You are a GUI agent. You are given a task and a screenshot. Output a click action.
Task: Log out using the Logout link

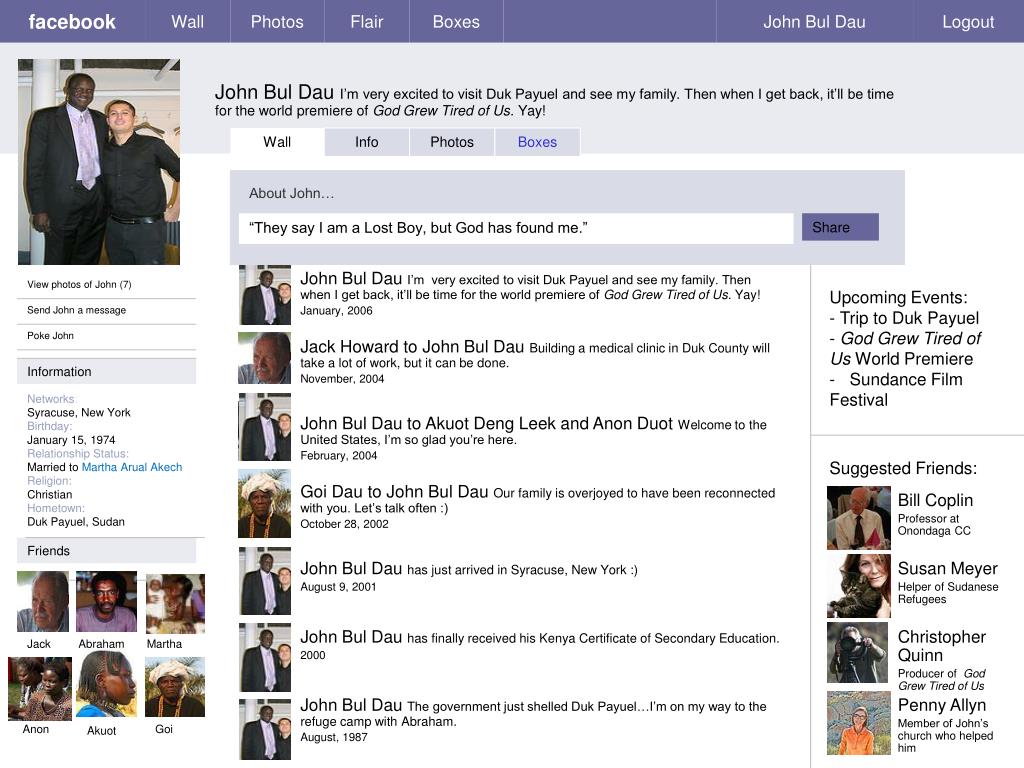968,22
